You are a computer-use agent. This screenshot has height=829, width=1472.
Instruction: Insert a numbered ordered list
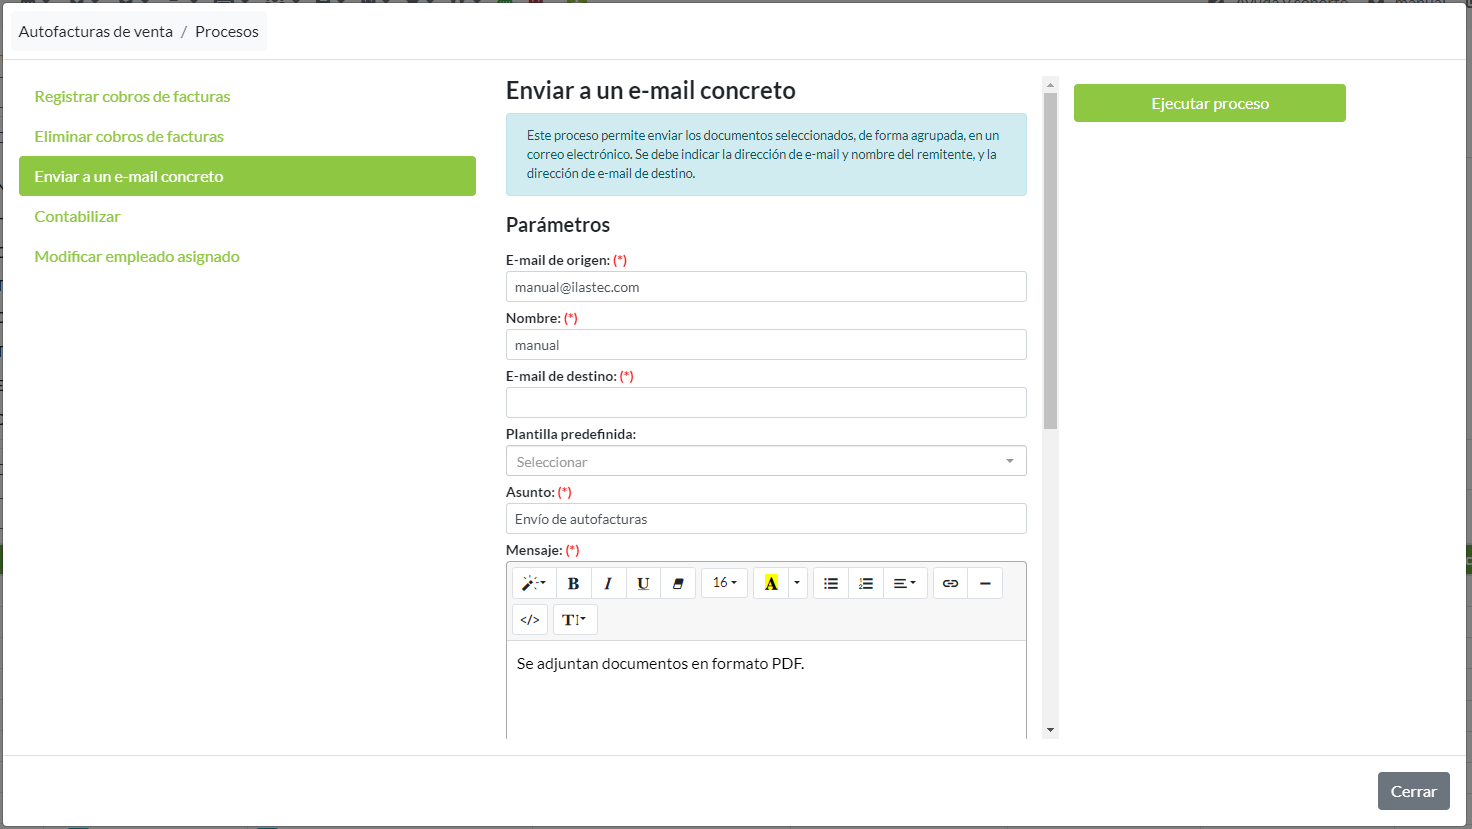tap(866, 583)
